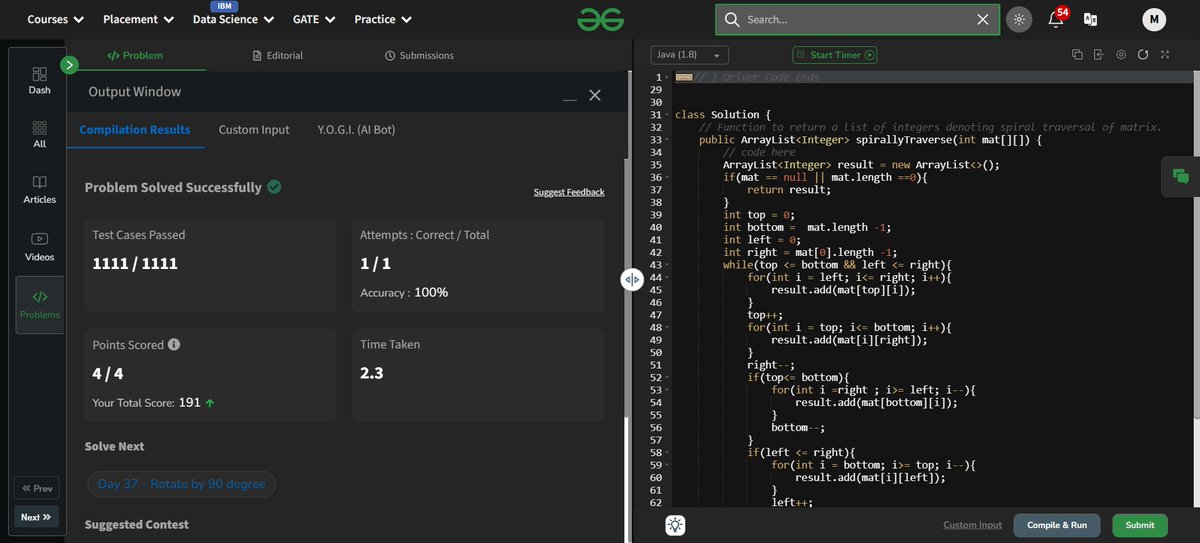
Task: Enter fullscreen editor mode
Action: tap(1165, 55)
